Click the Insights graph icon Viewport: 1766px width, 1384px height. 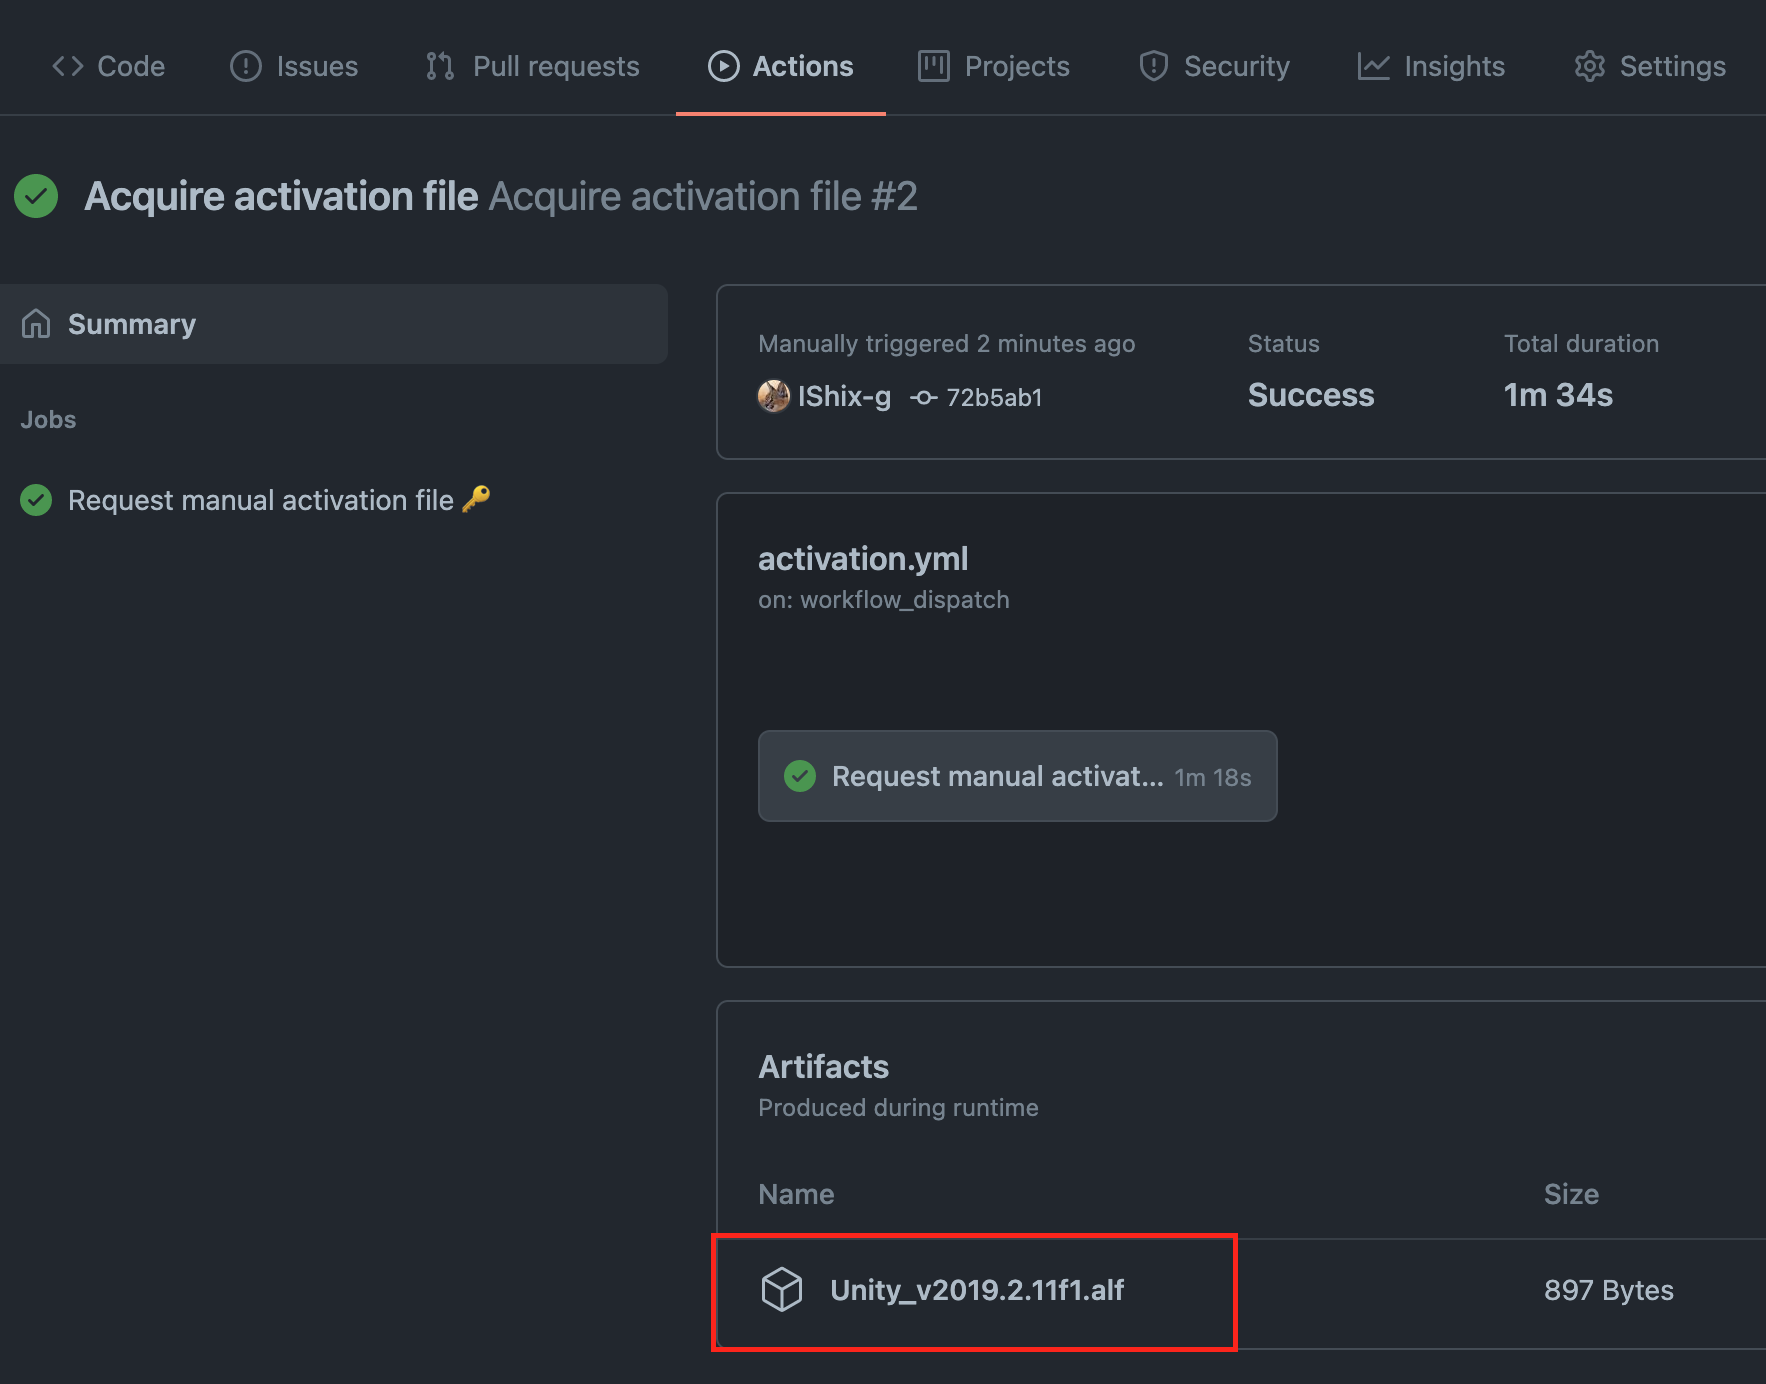(1374, 66)
